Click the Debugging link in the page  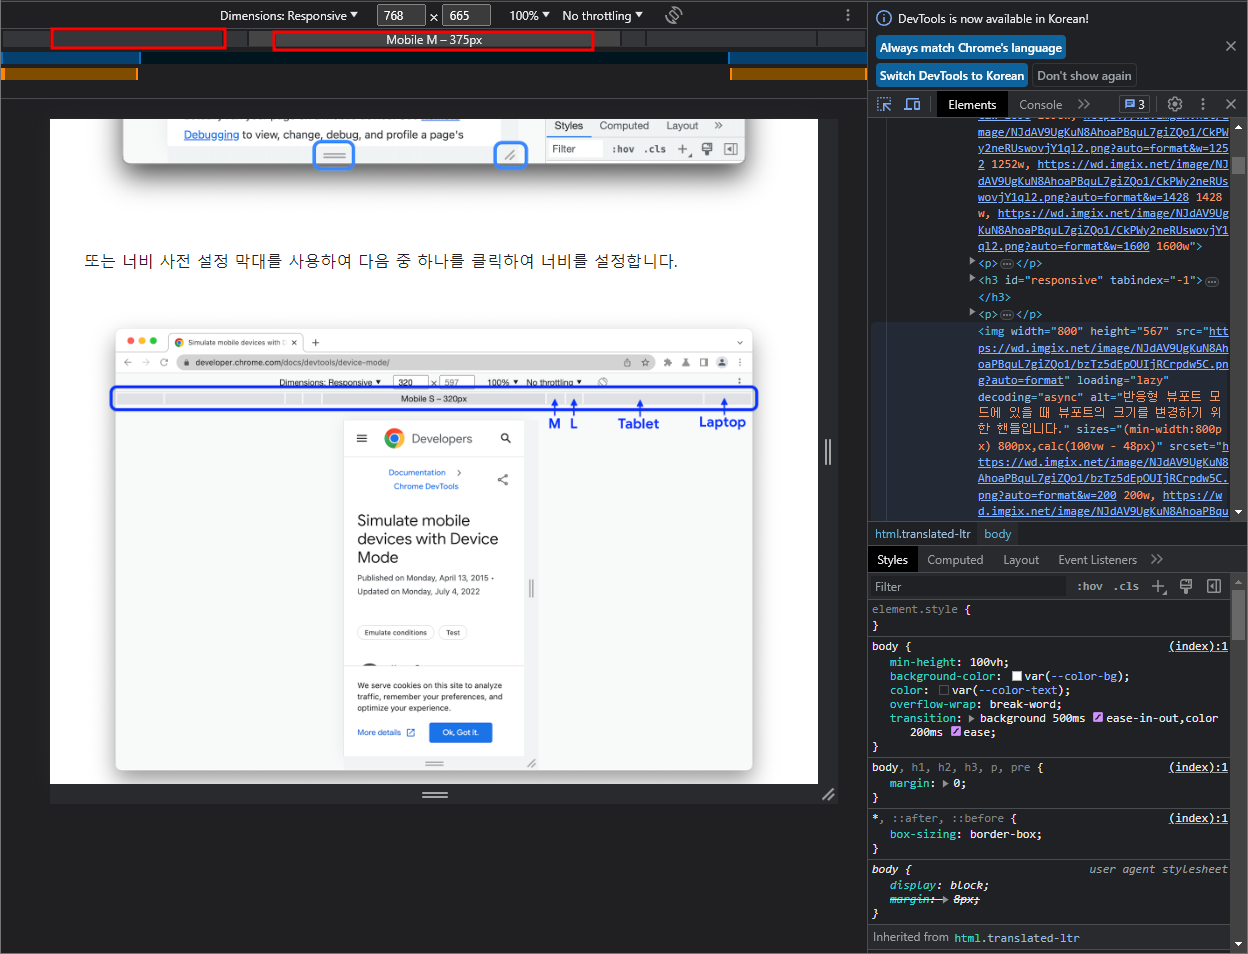click(211, 135)
